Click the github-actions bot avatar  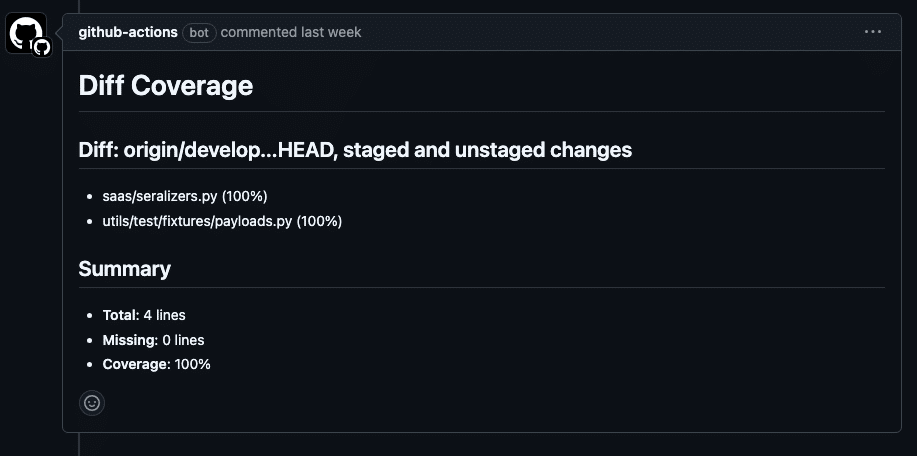point(25,33)
